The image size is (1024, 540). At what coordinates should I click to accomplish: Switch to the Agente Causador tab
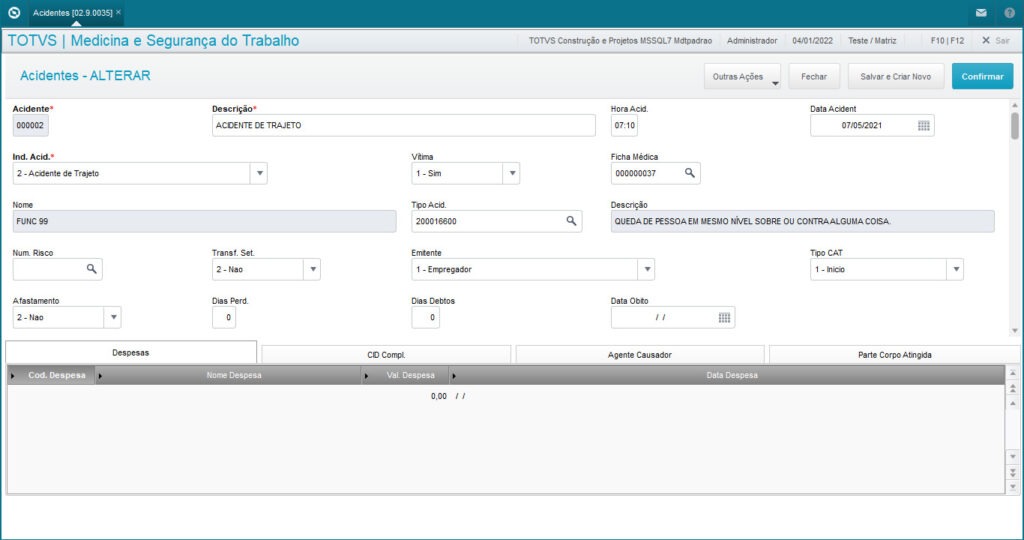(x=639, y=355)
